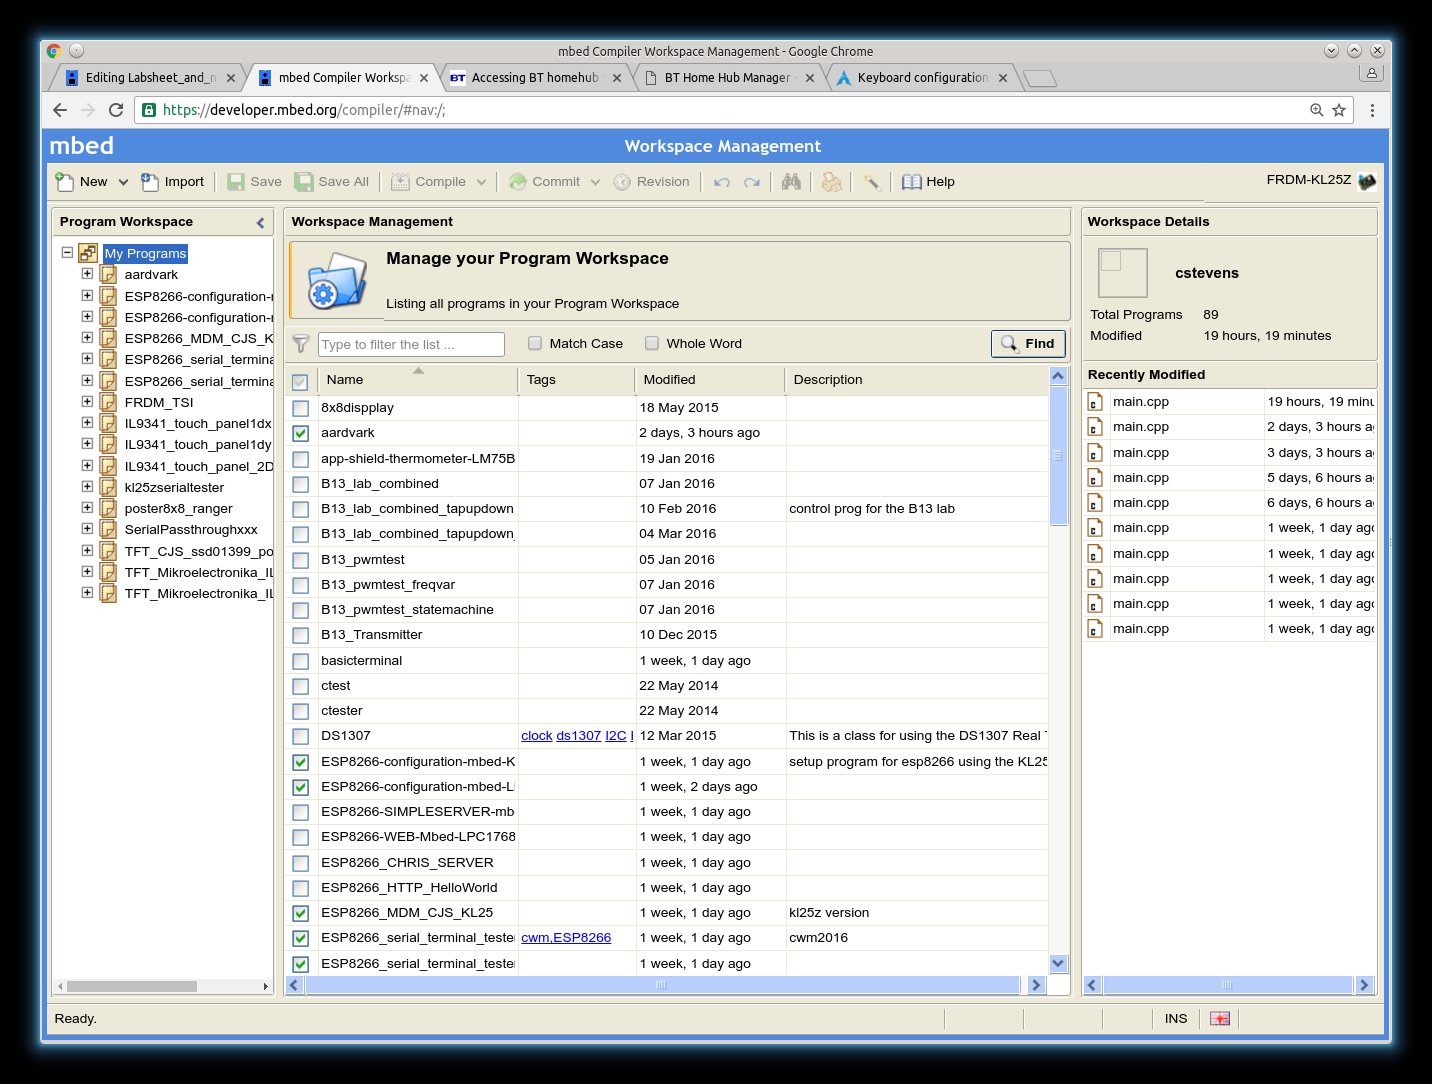This screenshot has height=1084, width=1432.
Task: Open Help book icon
Action: 911,182
